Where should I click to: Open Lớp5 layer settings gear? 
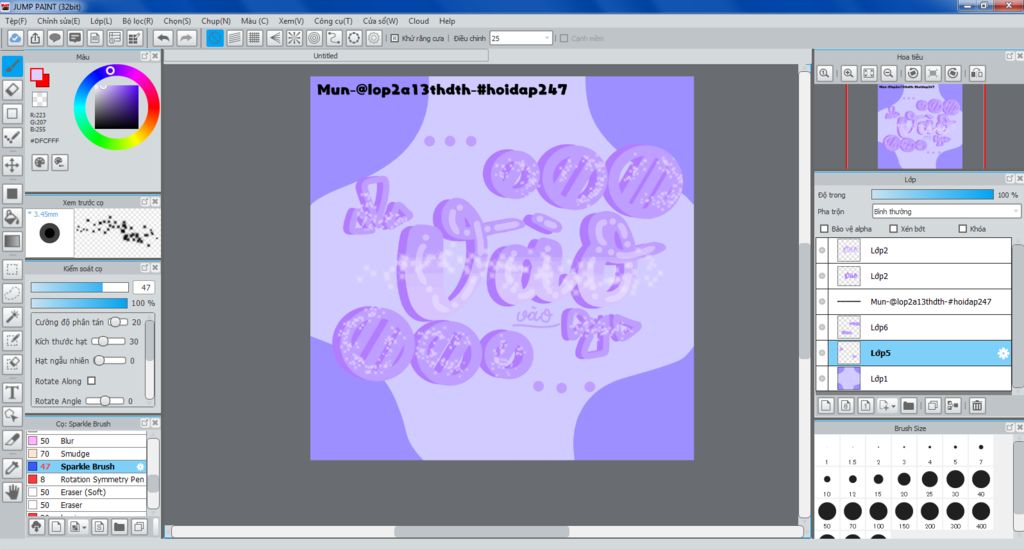click(x=1002, y=353)
